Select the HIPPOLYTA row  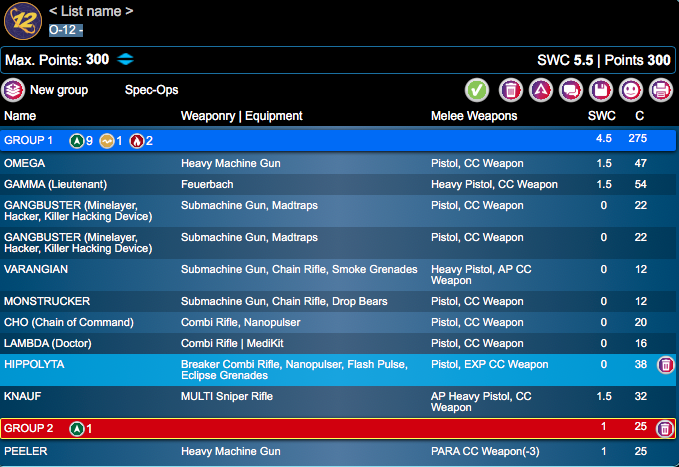pyautogui.click(x=338, y=370)
